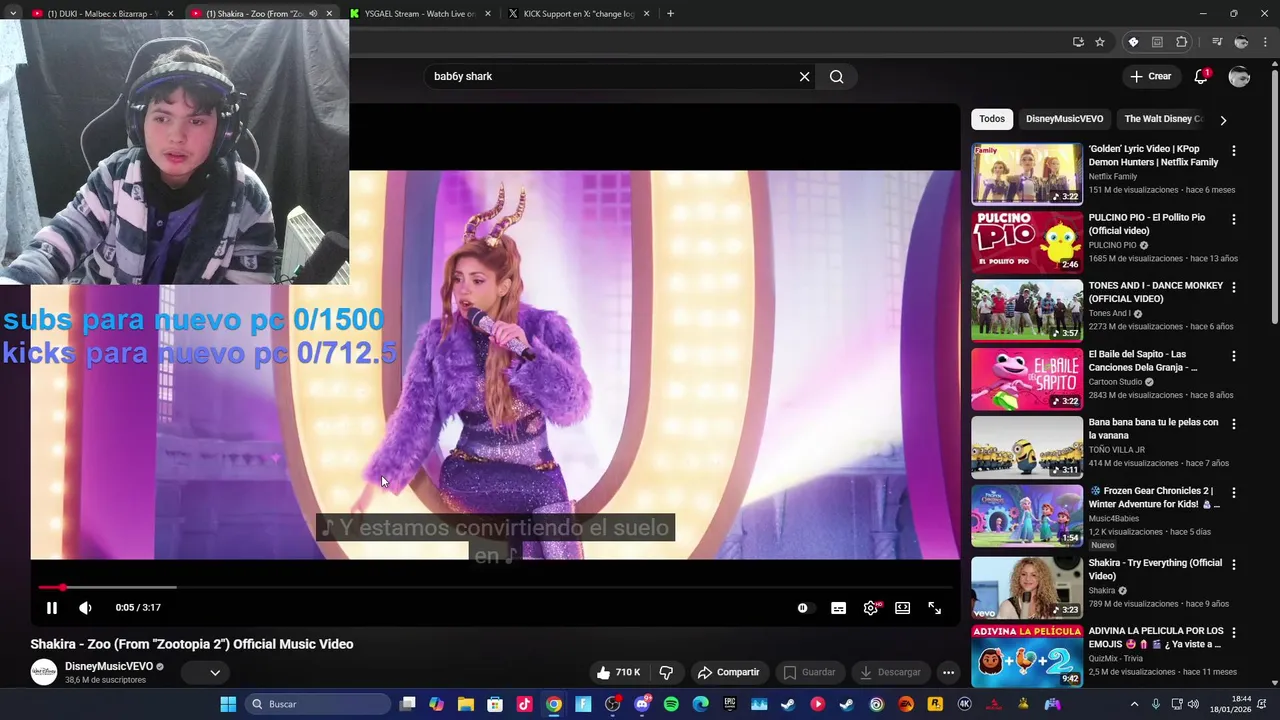Image resolution: width=1280 pixels, height=720 pixels.
Task: Open PULCINO PIO El Pollito Pio thumbnail
Action: click(x=1027, y=242)
